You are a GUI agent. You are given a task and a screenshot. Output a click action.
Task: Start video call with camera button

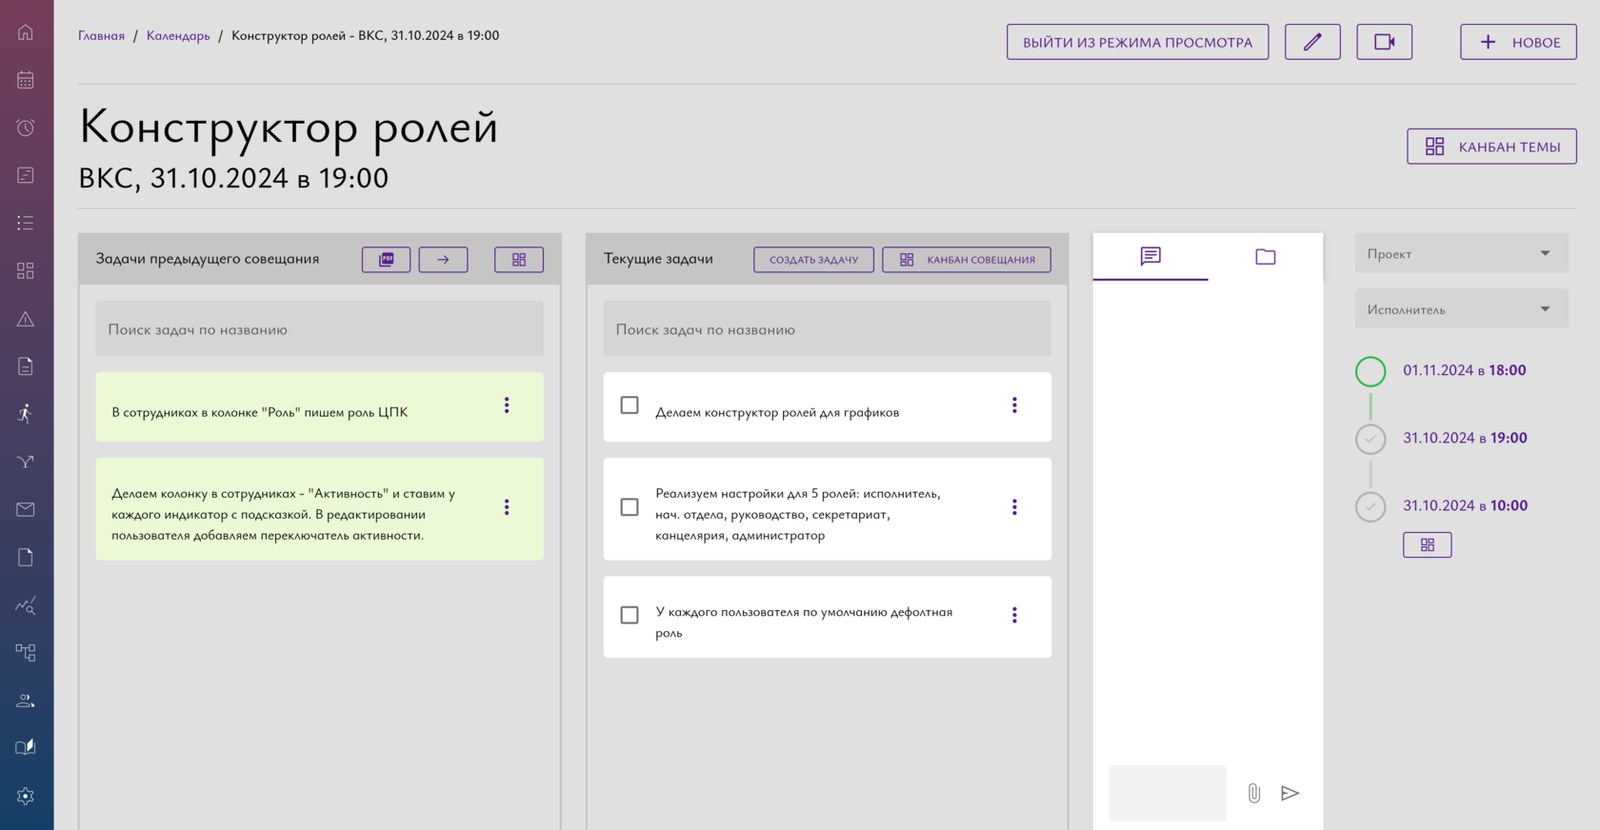click(x=1384, y=42)
